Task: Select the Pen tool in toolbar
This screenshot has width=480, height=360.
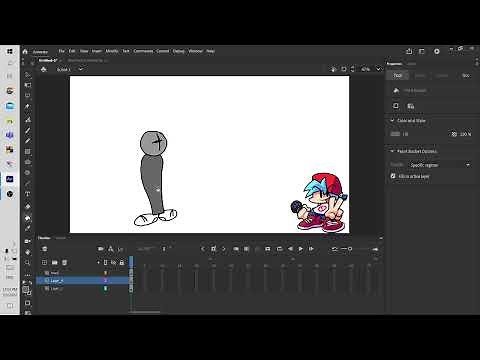Action: (28, 107)
